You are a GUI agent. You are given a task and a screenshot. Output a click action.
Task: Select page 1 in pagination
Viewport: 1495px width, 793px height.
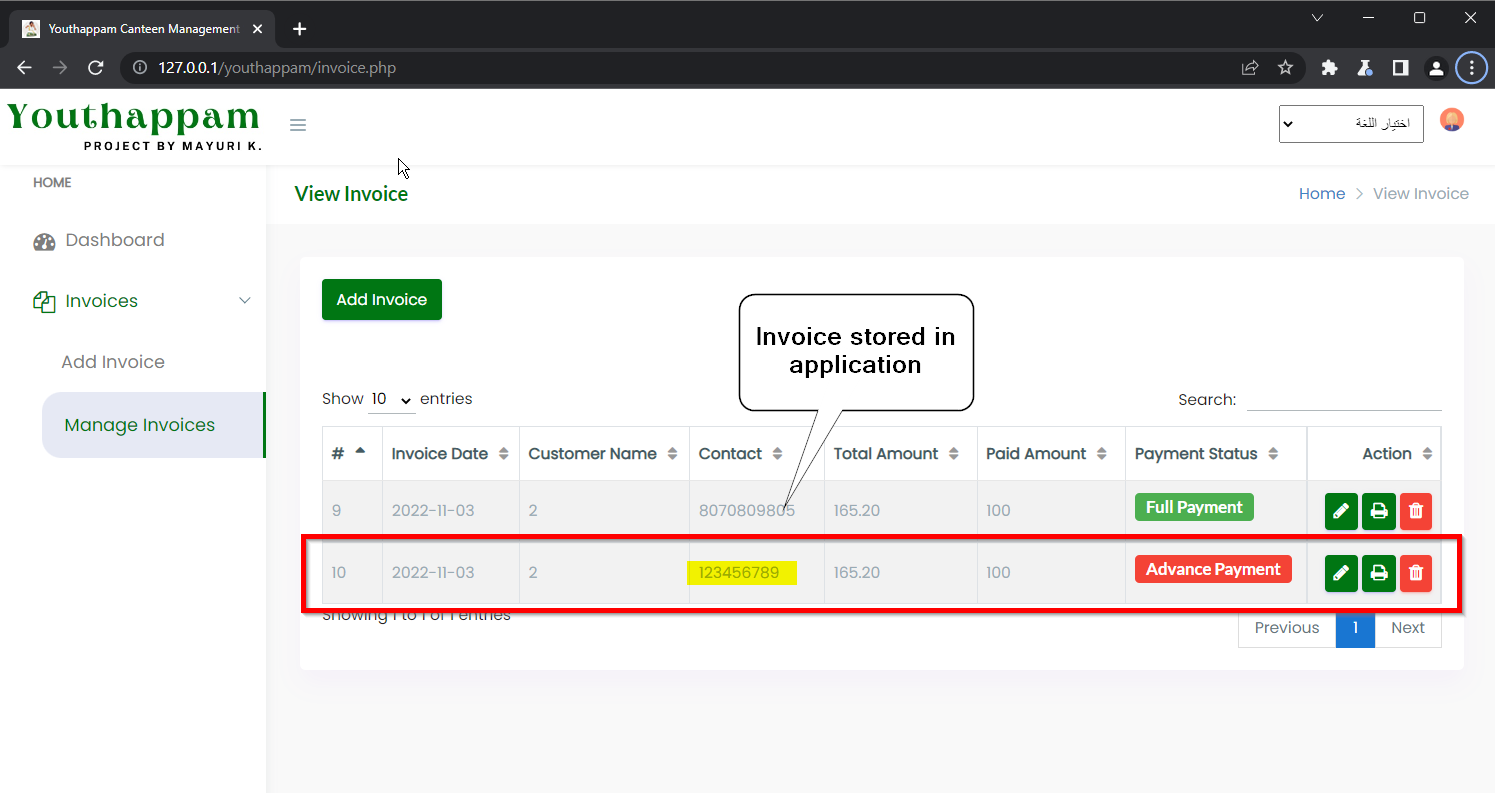pyautogui.click(x=1355, y=628)
